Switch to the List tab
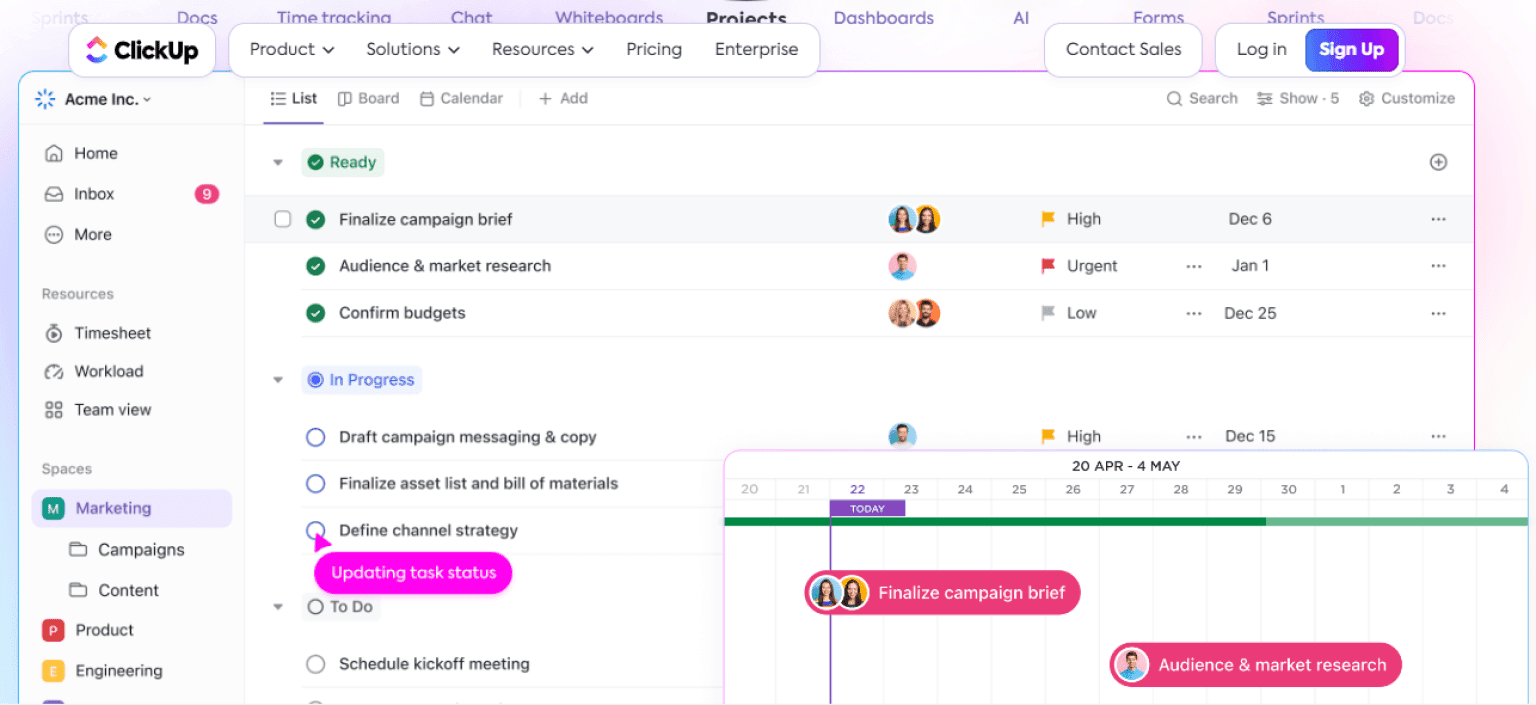1536x705 pixels. (293, 98)
